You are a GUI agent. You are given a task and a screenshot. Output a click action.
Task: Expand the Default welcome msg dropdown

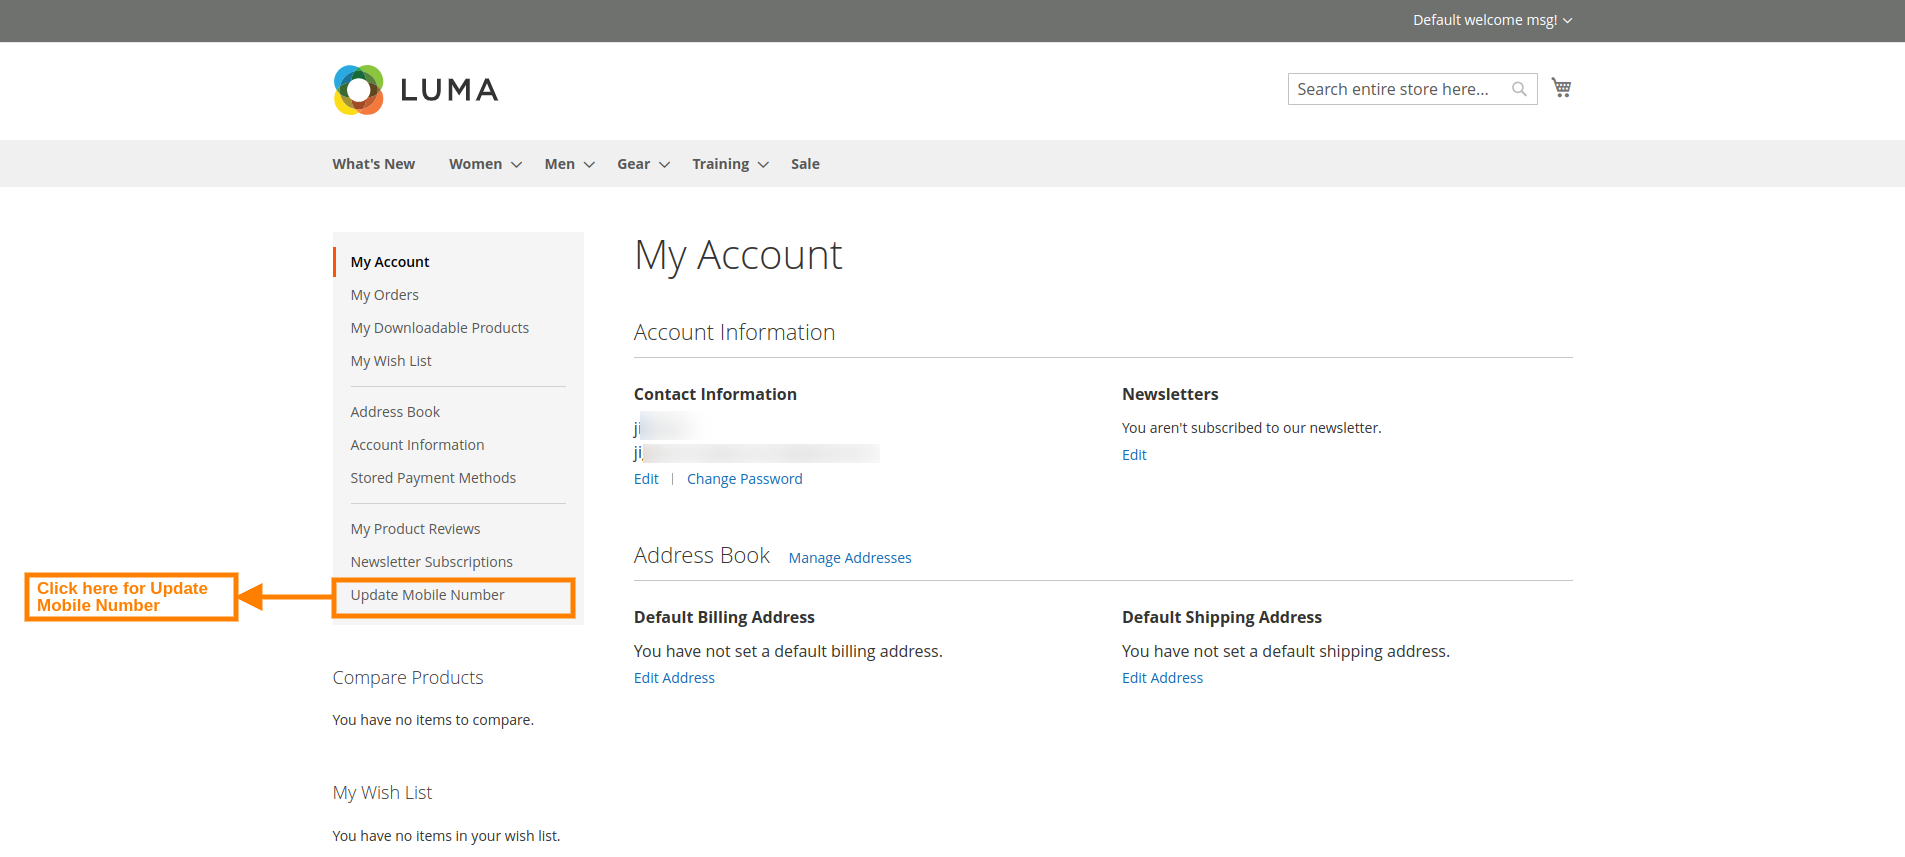point(1492,20)
